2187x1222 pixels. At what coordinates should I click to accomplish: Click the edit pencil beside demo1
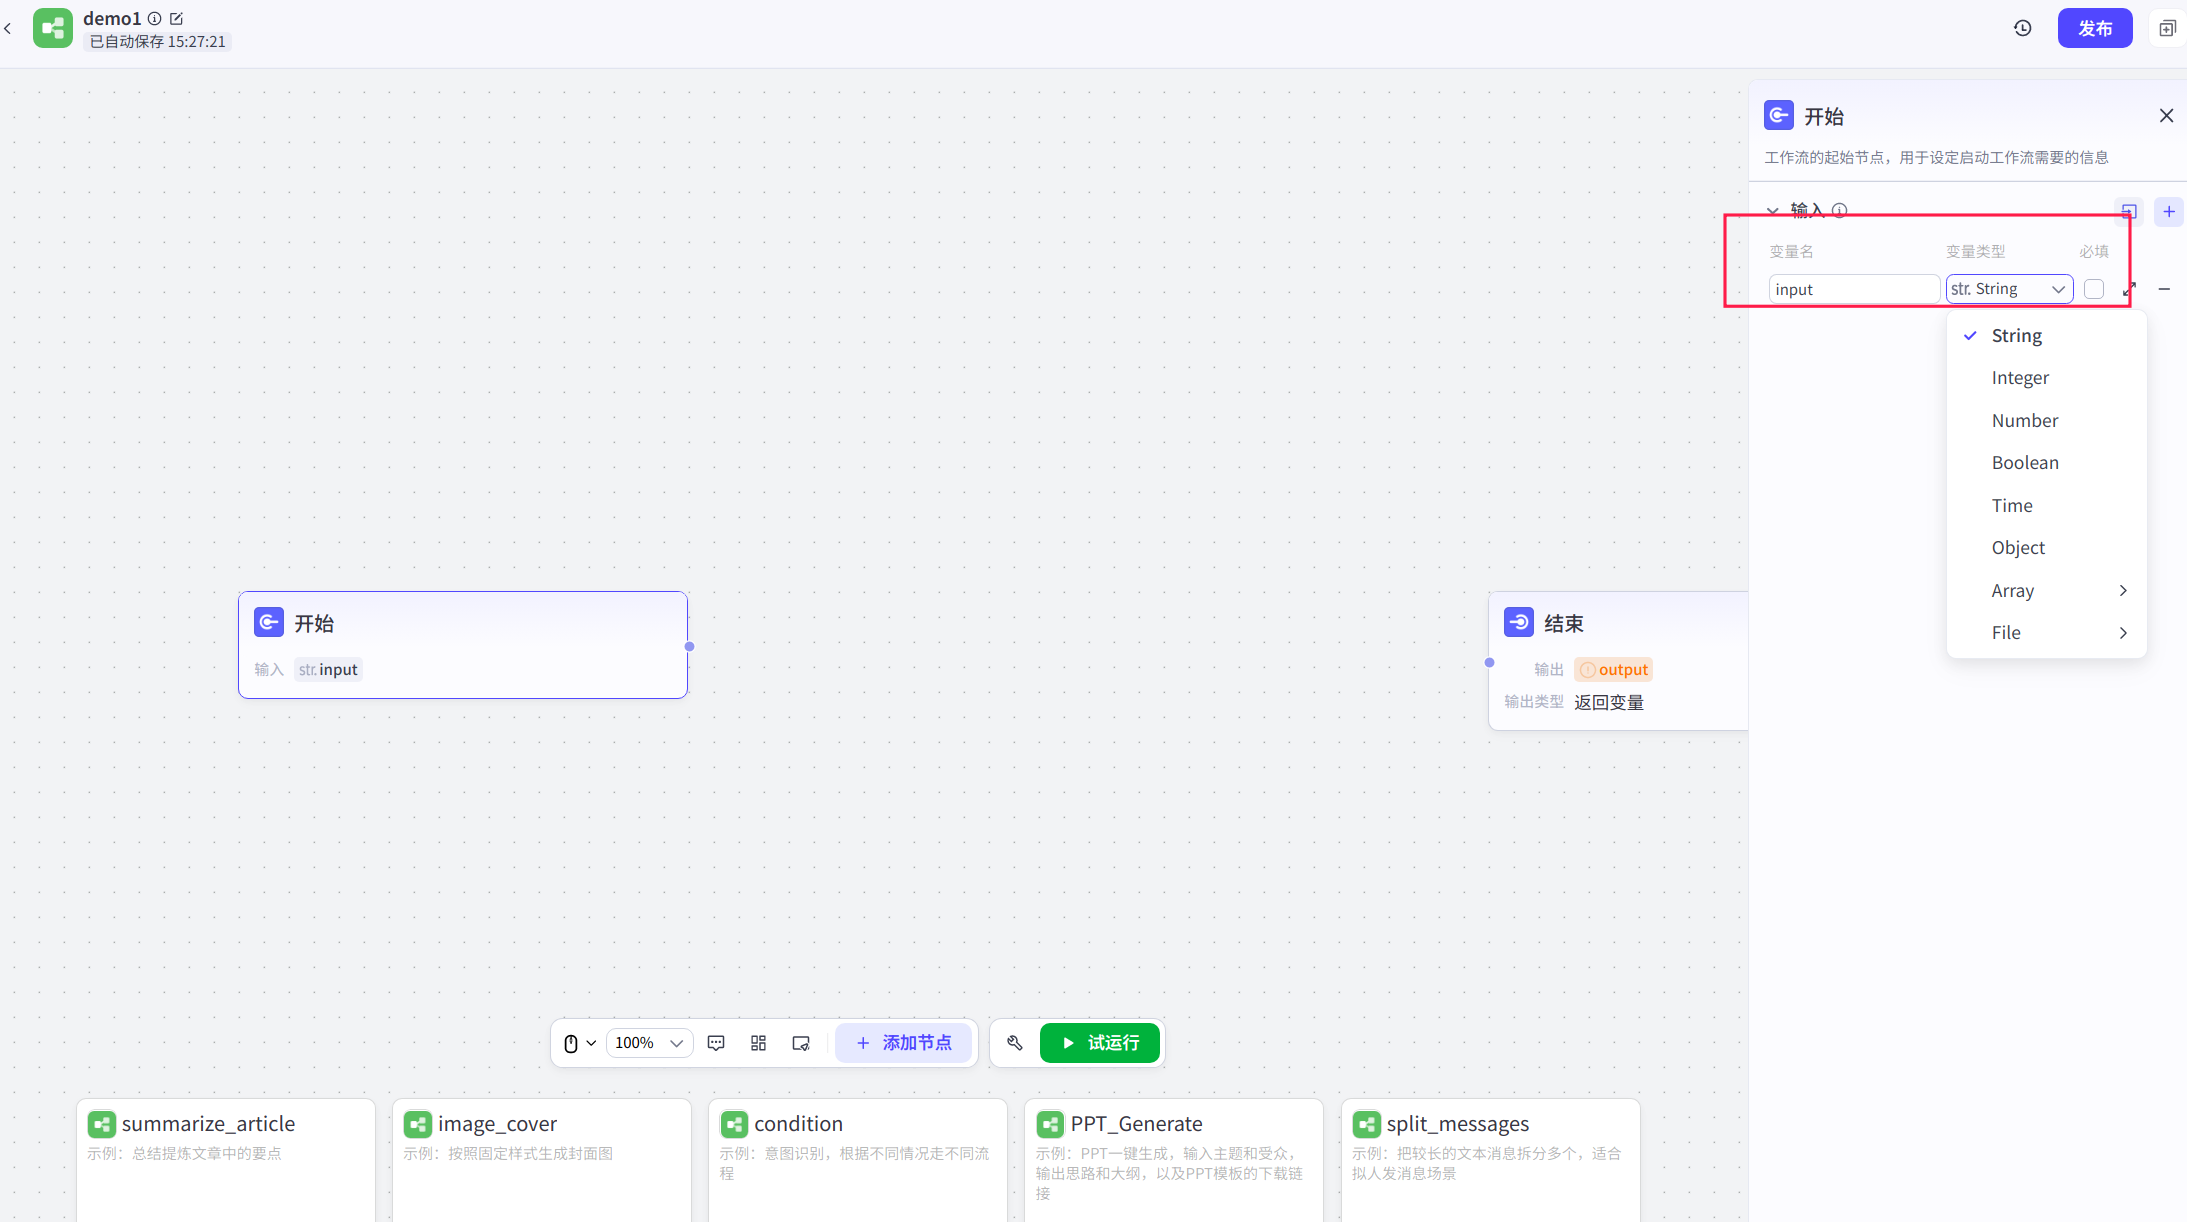pyautogui.click(x=177, y=19)
